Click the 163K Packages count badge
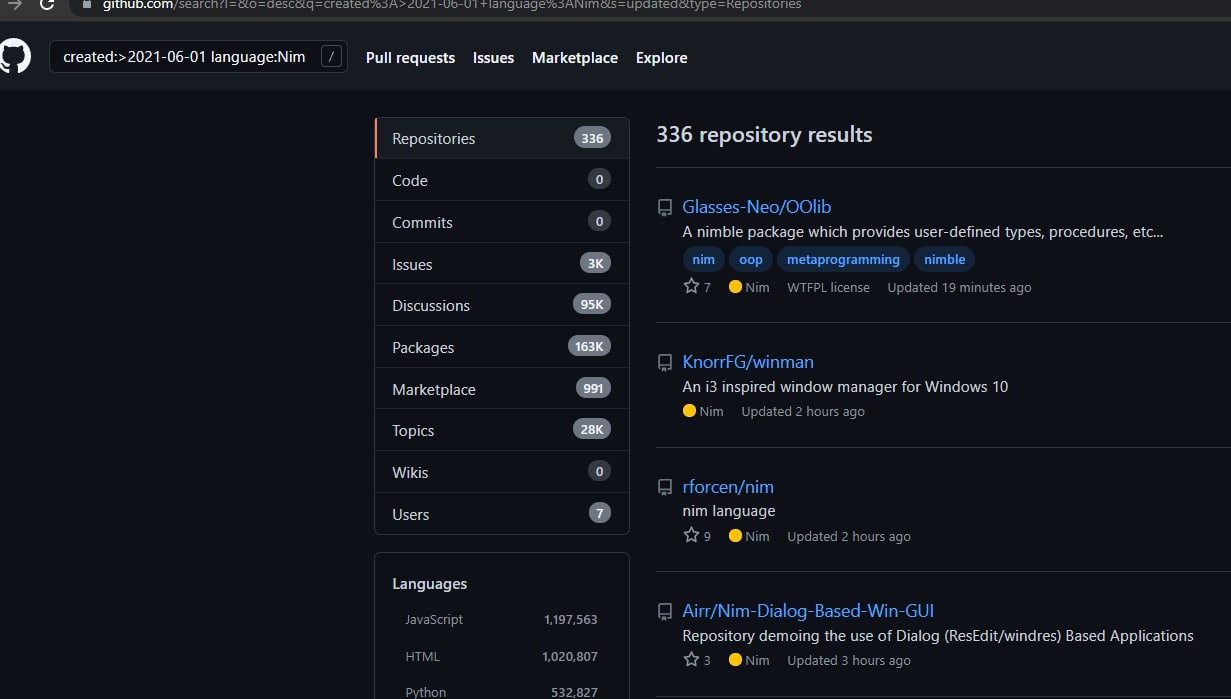The height and width of the screenshot is (699, 1231). coord(589,347)
